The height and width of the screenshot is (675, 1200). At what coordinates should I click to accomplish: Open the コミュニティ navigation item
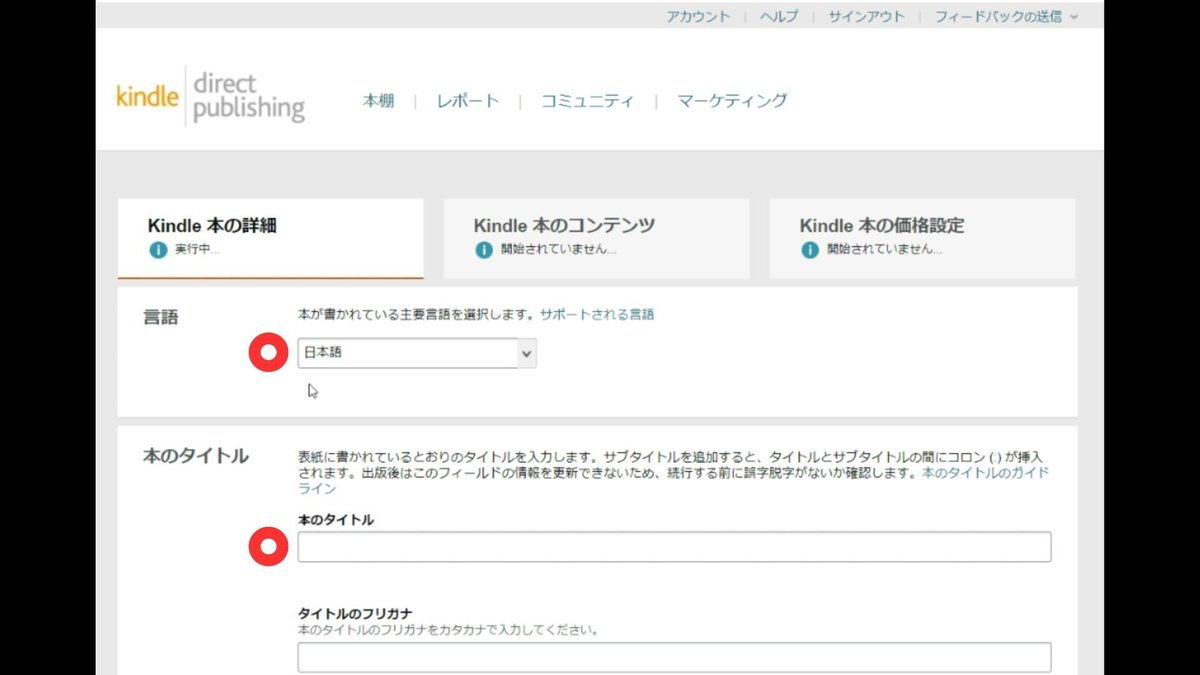(587, 100)
